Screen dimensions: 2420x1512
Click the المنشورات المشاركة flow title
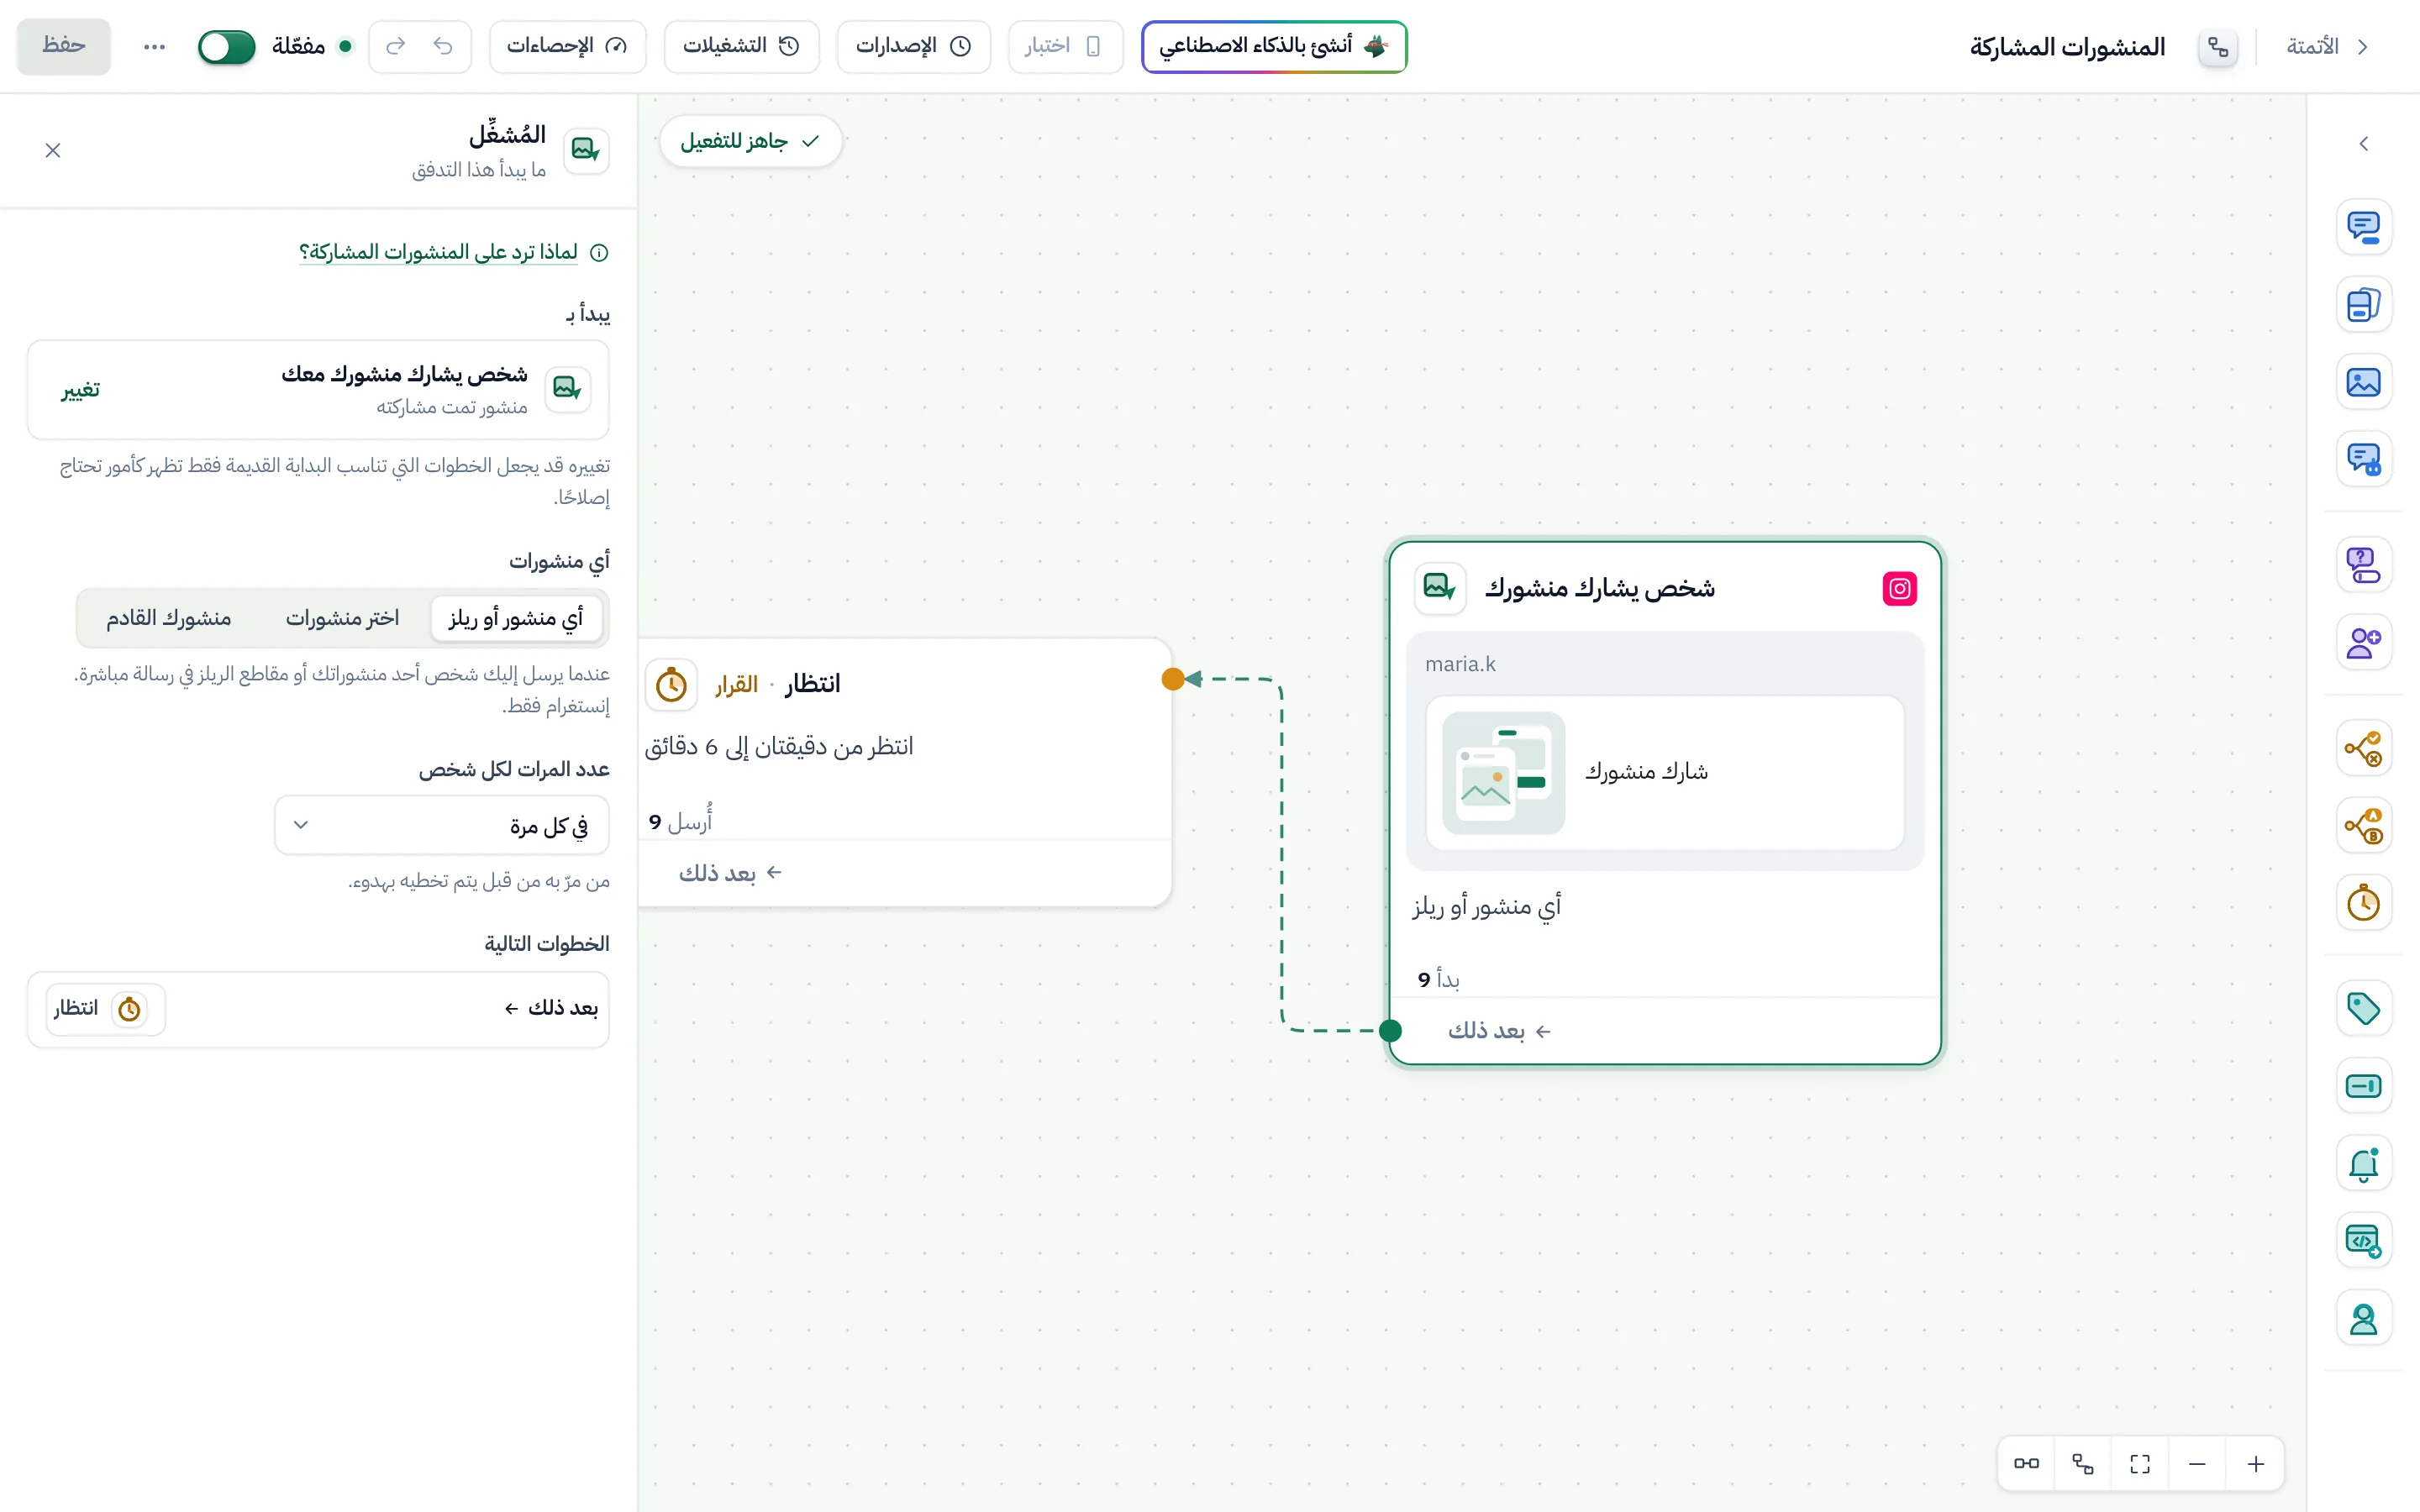pos(2067,47)
